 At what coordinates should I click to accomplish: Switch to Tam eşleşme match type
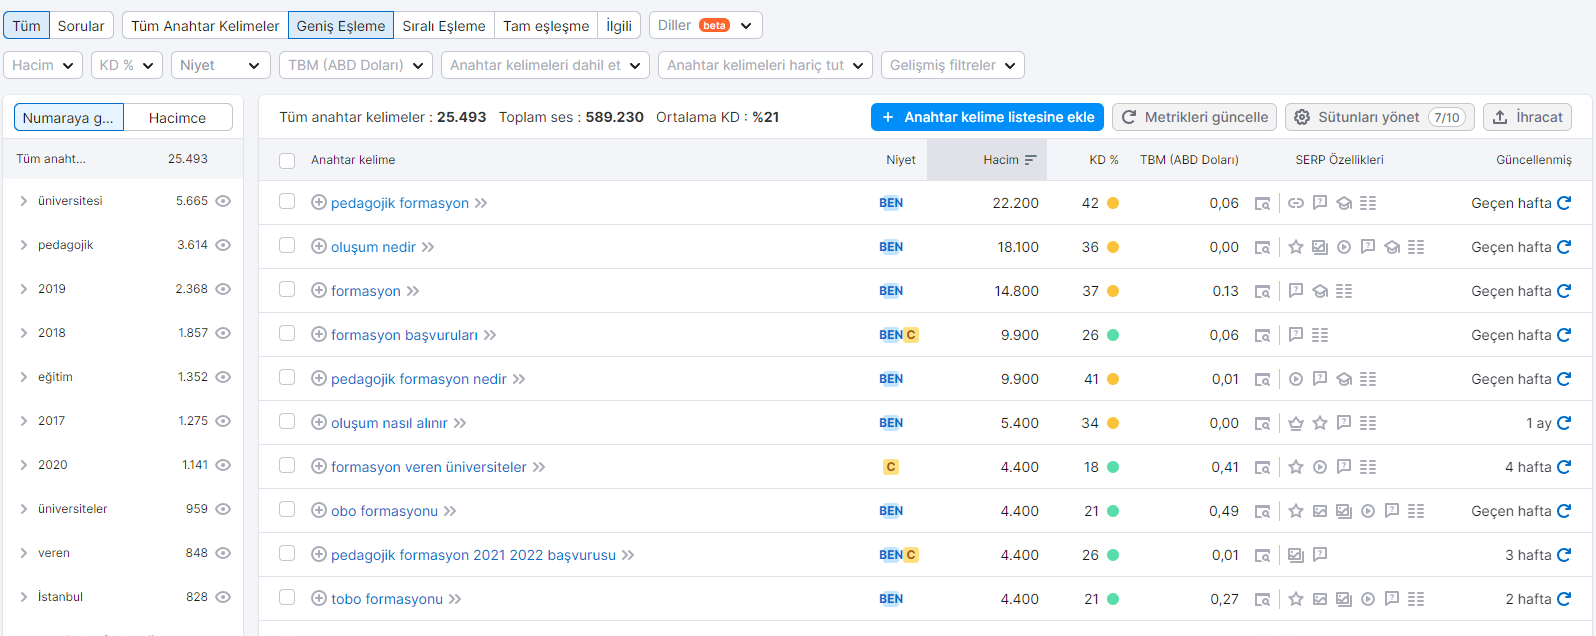point(546,25)
